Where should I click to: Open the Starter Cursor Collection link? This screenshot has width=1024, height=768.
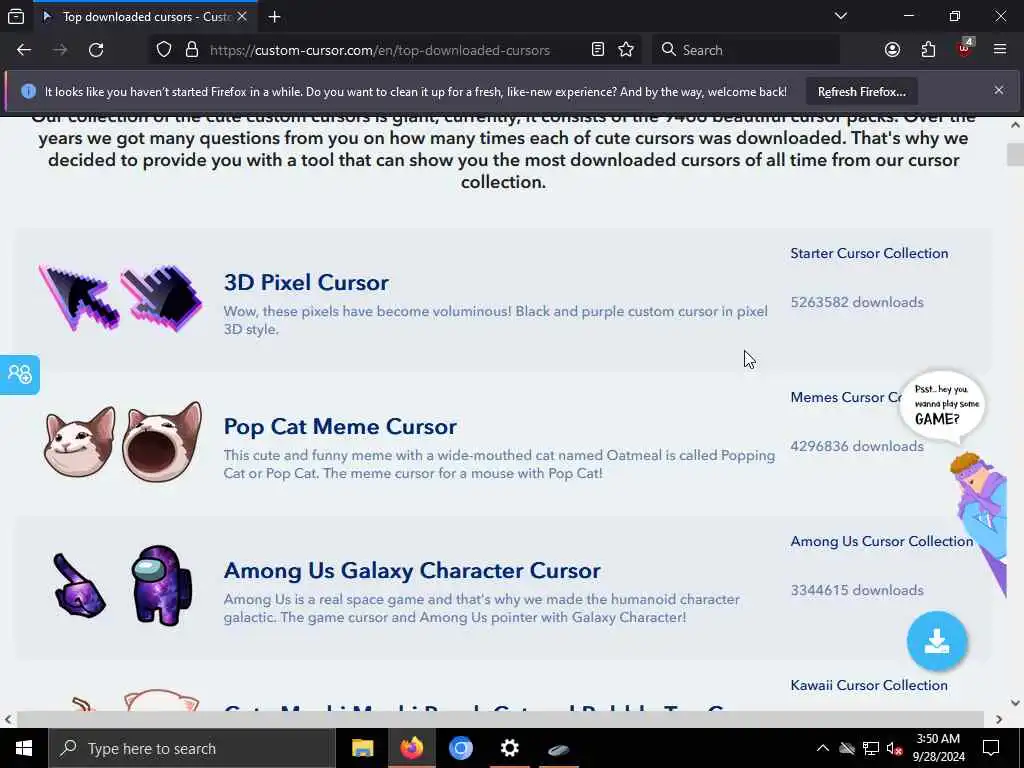click(x=869, y=253)
